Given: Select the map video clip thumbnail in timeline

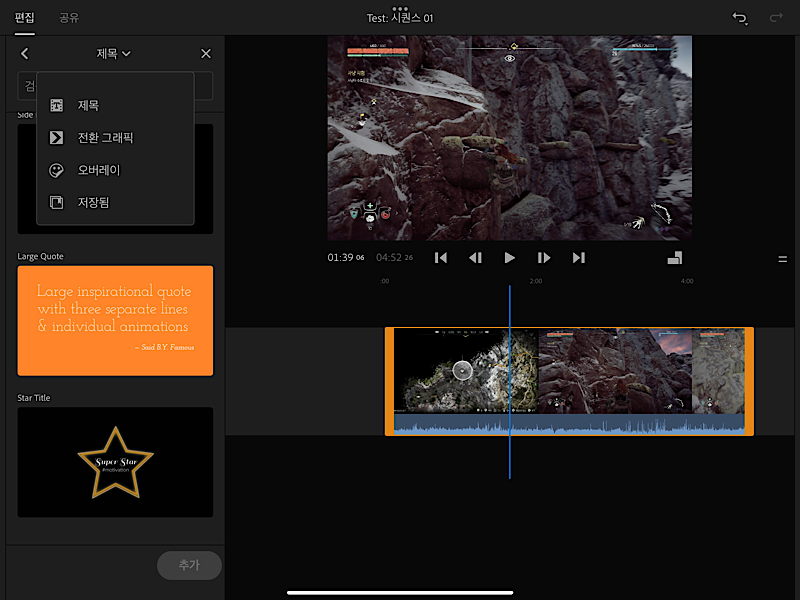Looking at the screenshot, I should click(466, 371).
